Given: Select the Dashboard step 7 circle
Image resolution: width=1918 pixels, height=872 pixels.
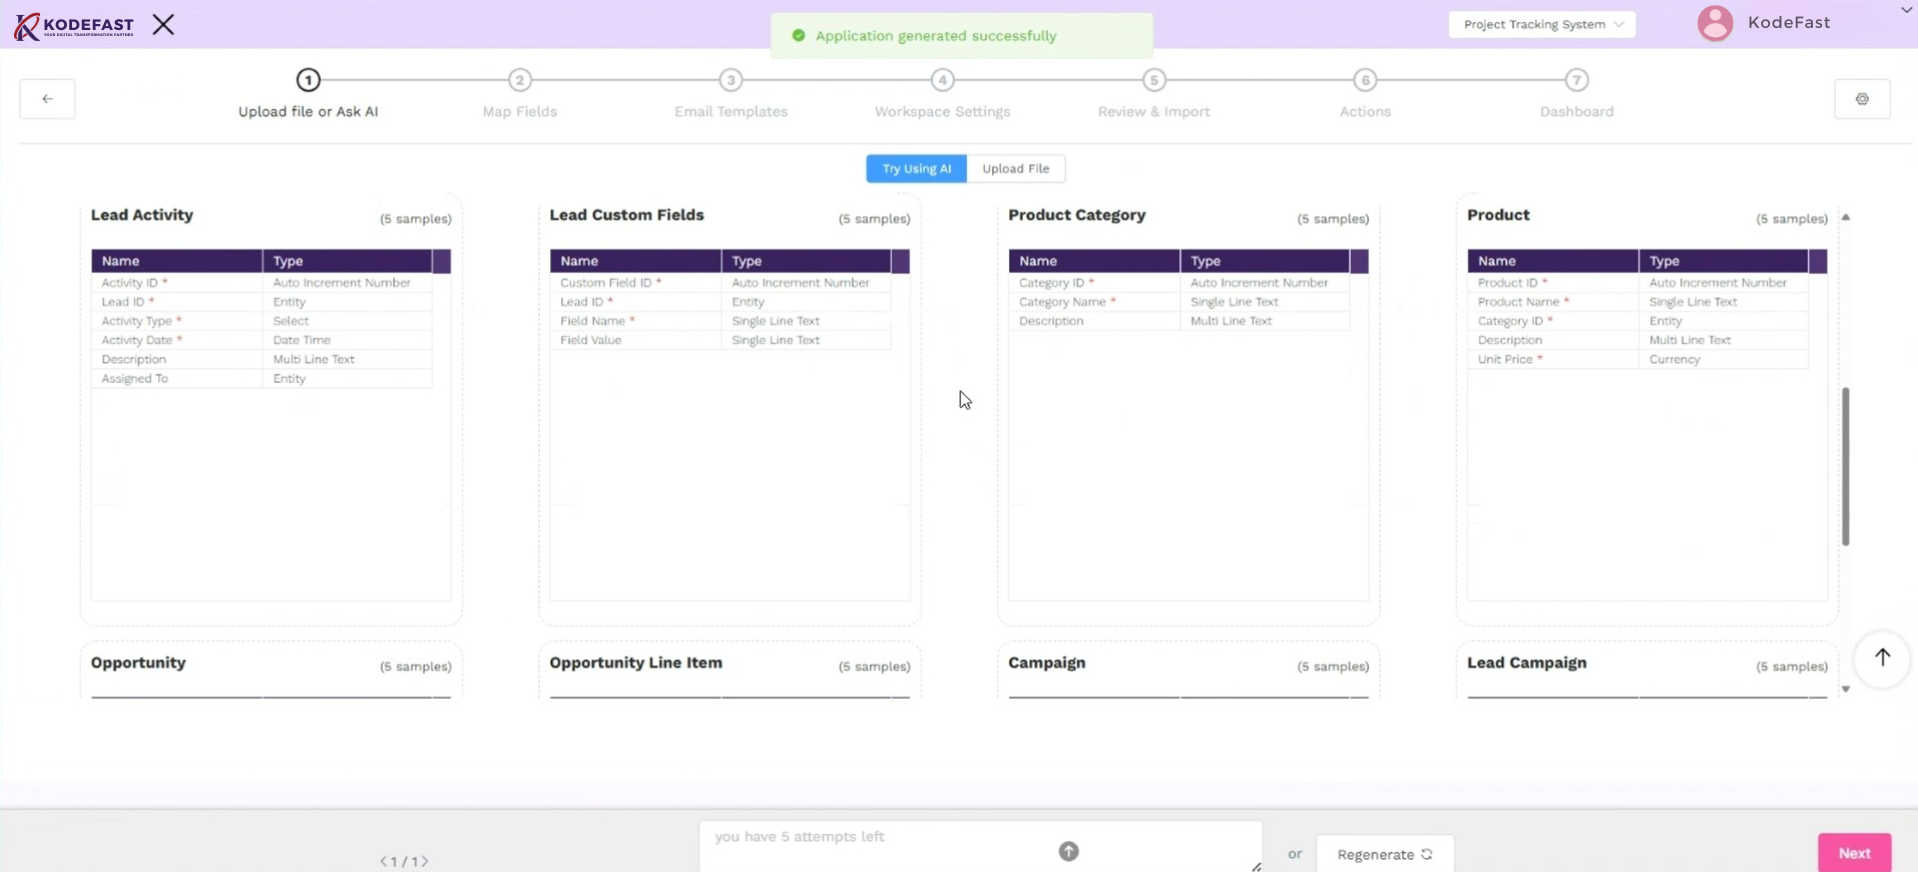Looking at the screenshot, I should pos(1576,80).
